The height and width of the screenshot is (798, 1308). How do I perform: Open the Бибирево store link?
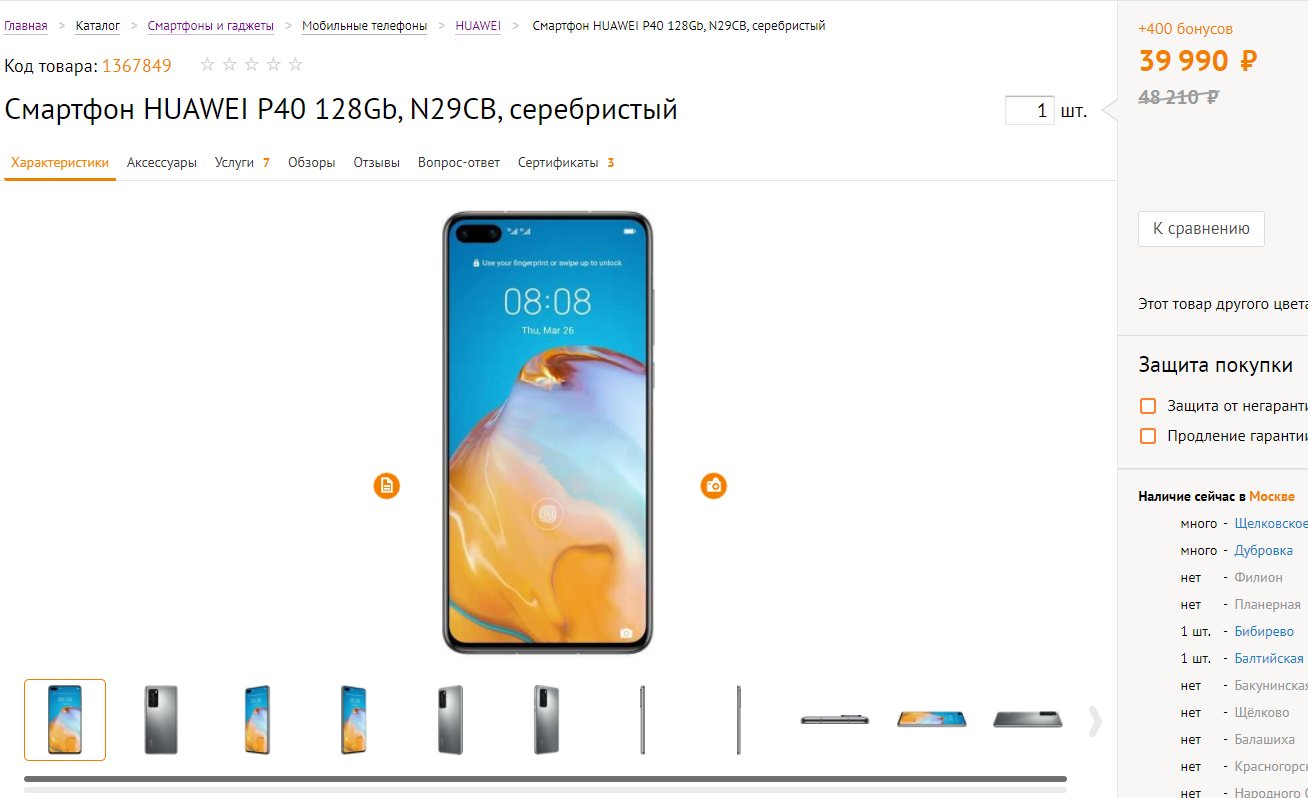pos(1264,632)
